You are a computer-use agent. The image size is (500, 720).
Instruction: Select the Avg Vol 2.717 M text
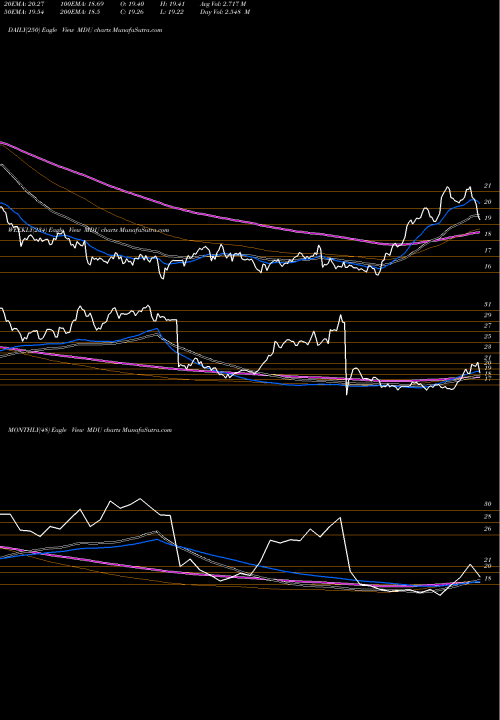[x=224, y=4]
